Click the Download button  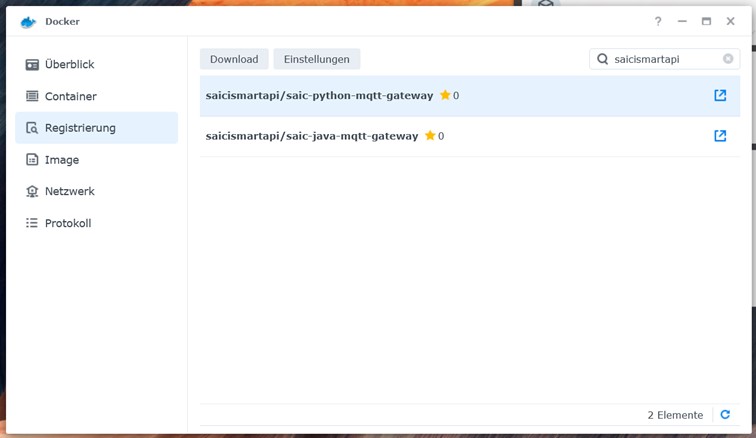[234, 59]
